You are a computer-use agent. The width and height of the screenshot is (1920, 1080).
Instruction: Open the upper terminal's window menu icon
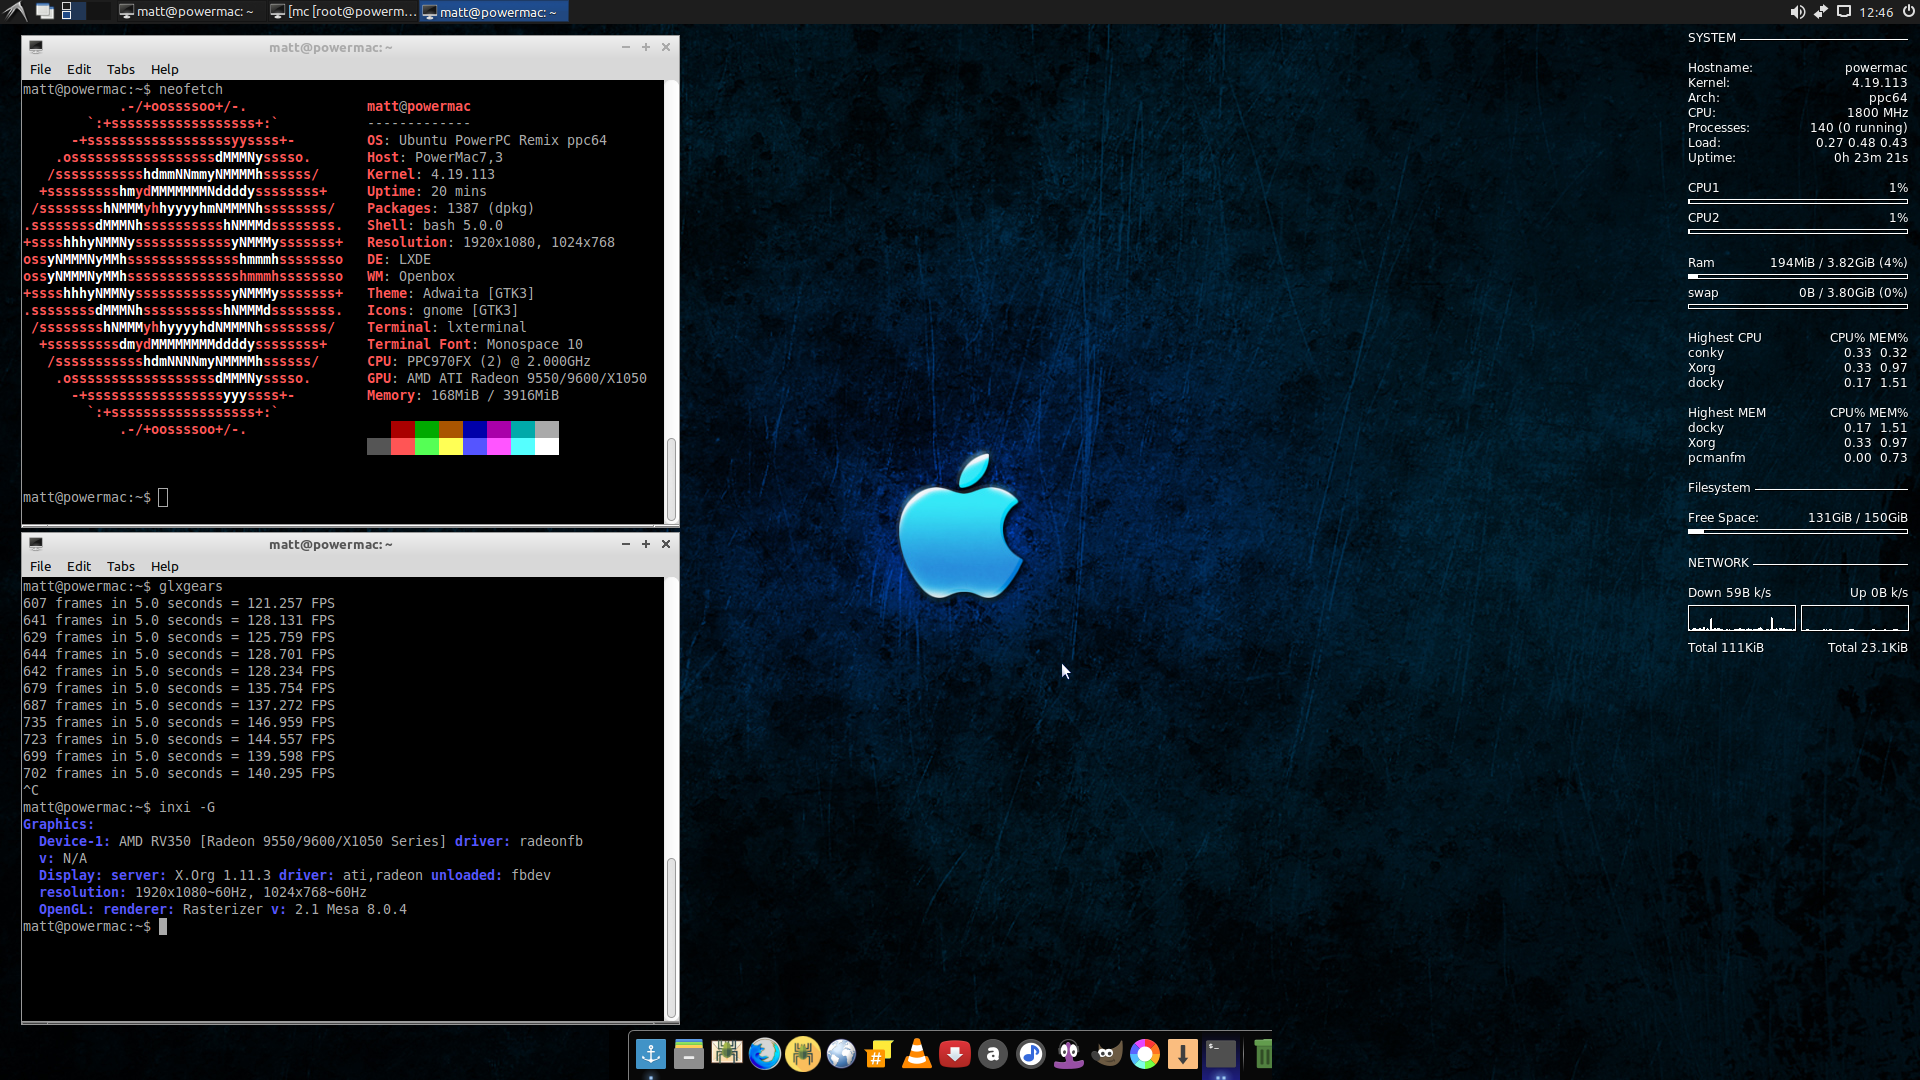[36, 47]
